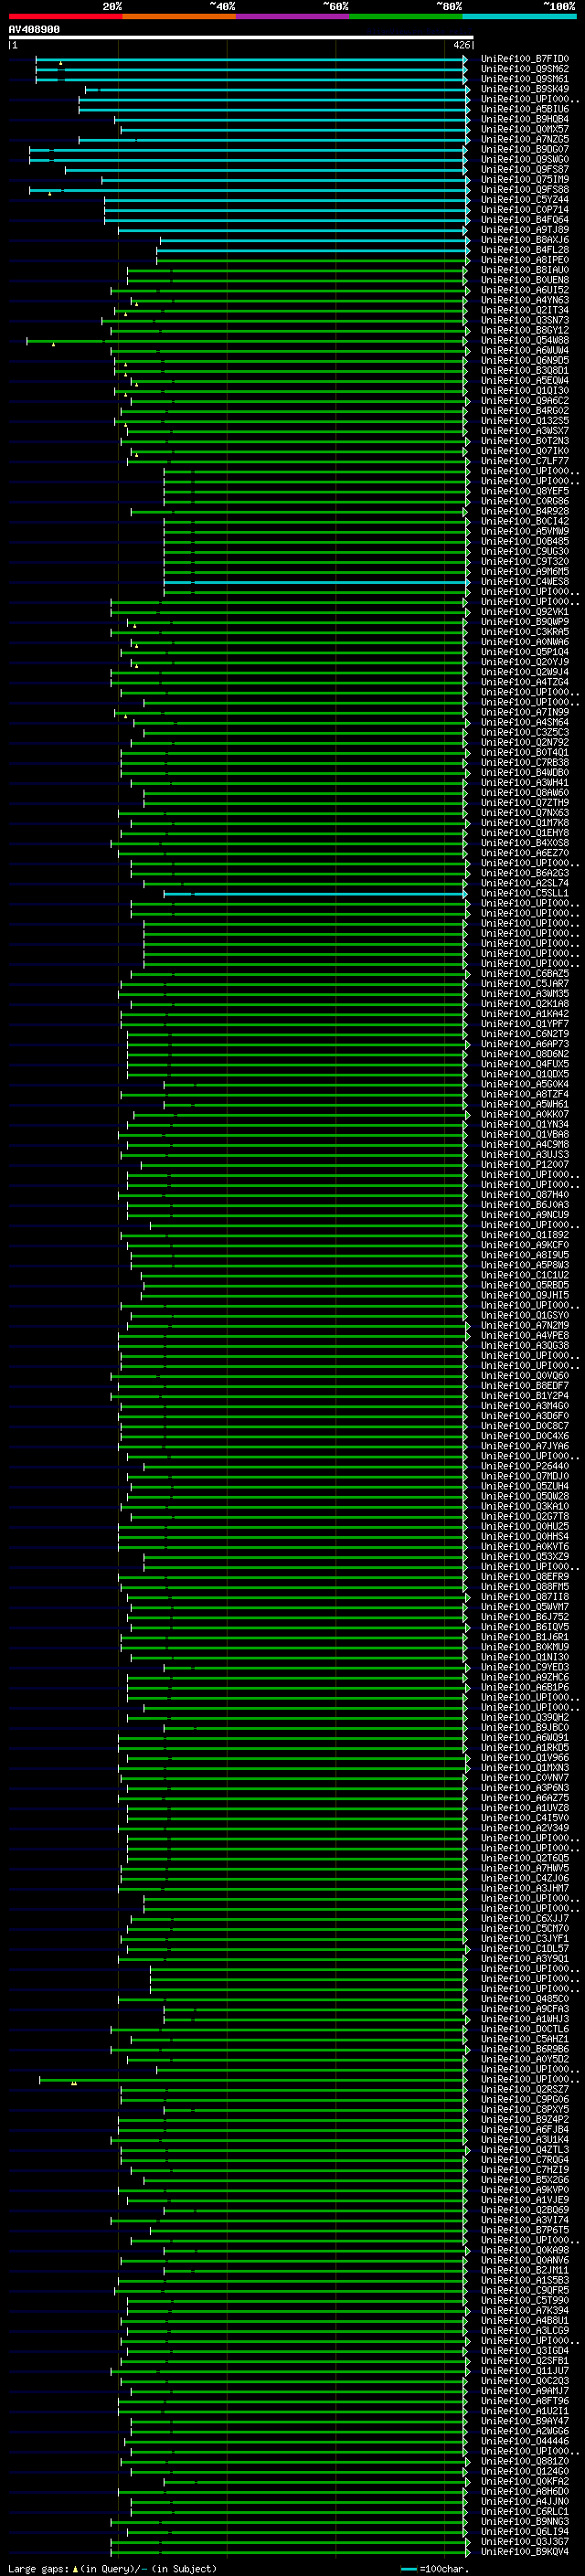
Task: Select label UniRef100_Q0MX57
Action: 525,129
